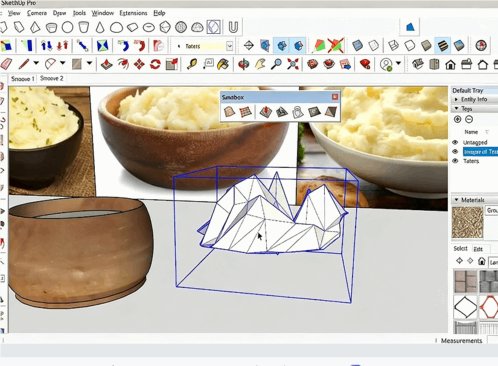Select the Eraser tool
Viewport: 498px width, 366px height.
6,64
